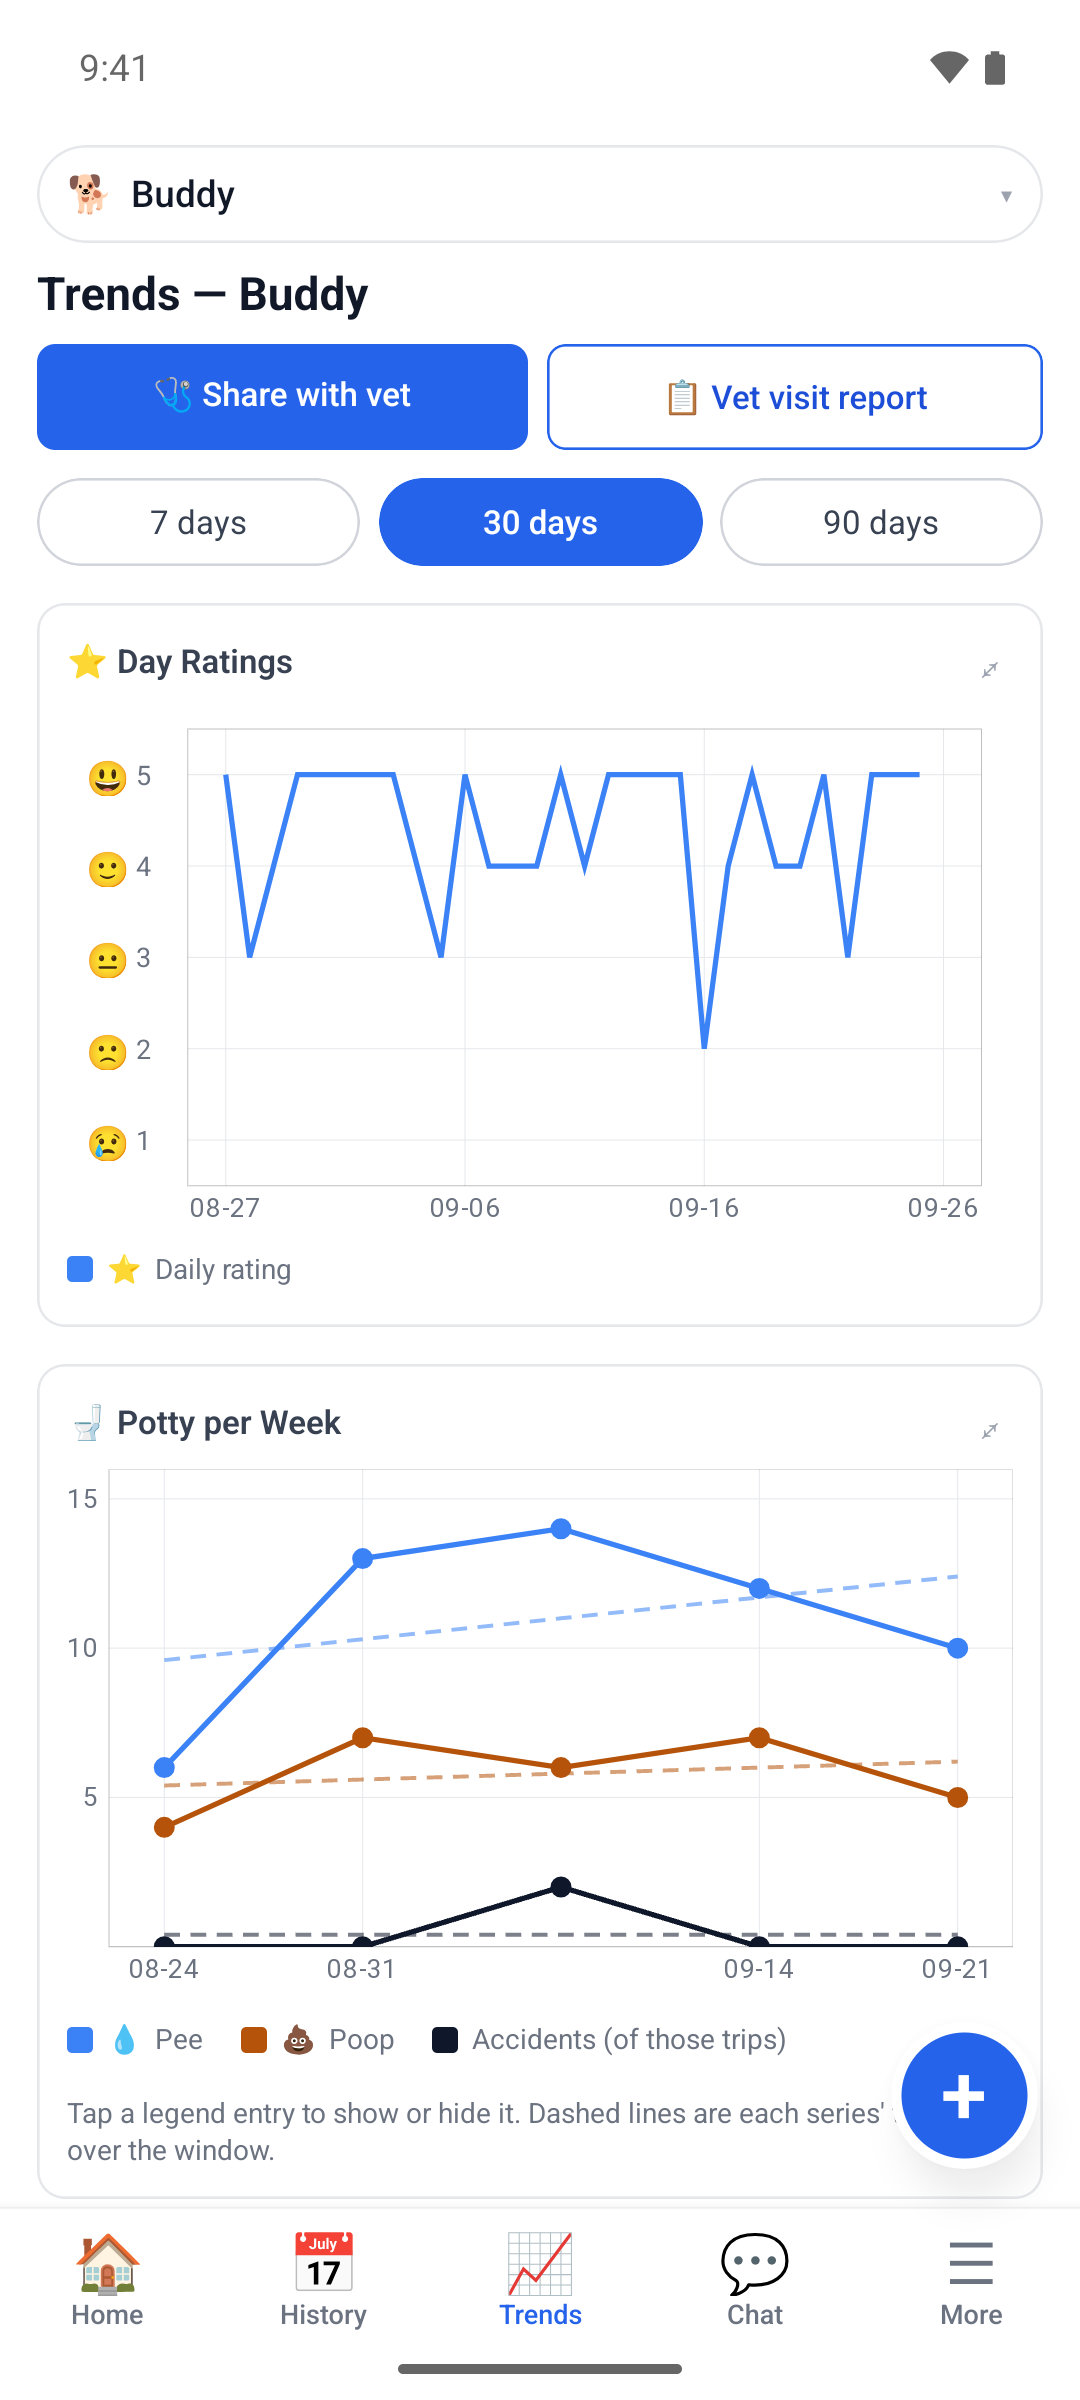Open the History calendar icon
The height and width of the screenshot is (2400, 1080).
323,2263
